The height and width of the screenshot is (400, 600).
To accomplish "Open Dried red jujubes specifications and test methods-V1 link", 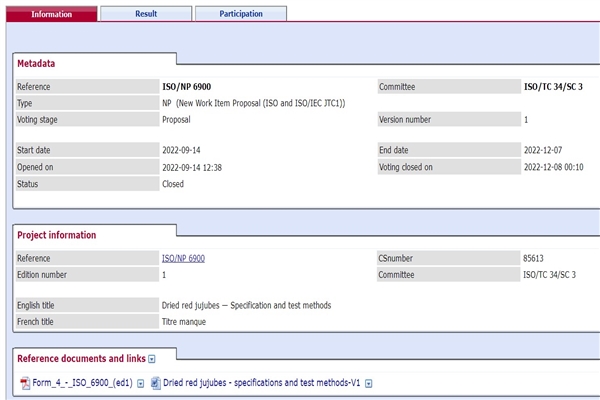I will coord(262,382).
